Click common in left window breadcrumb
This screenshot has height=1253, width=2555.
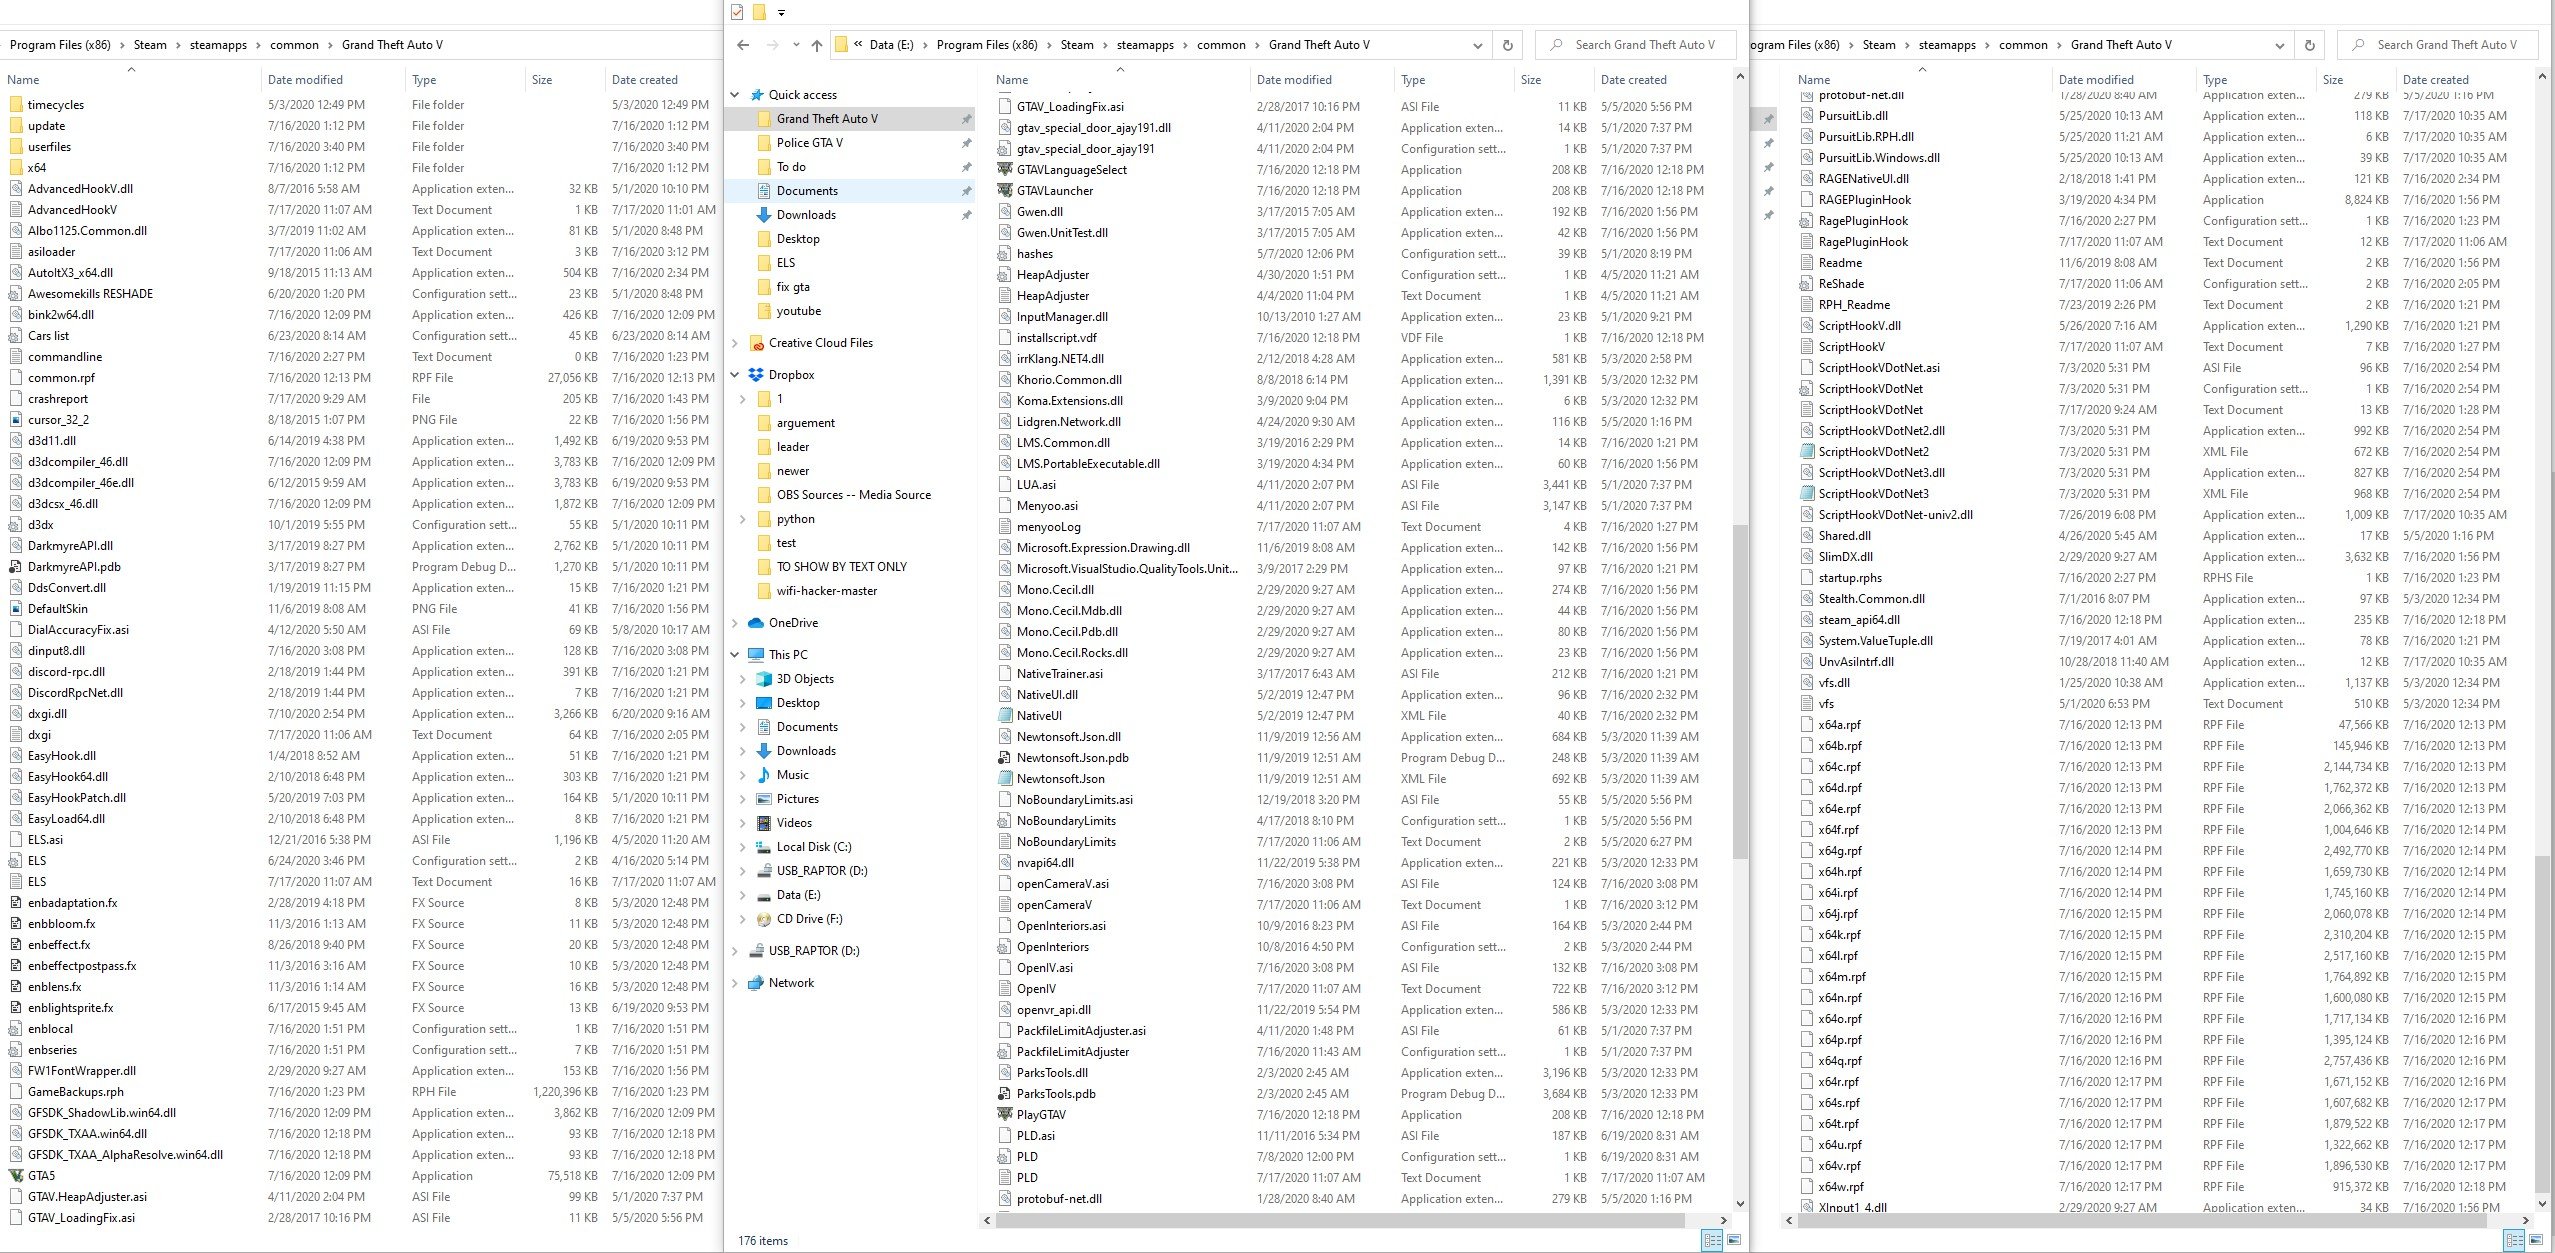point(294,45)
